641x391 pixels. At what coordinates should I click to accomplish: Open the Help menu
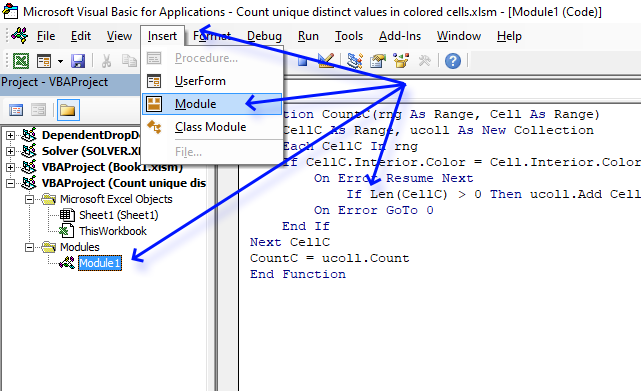click(509, 36)
